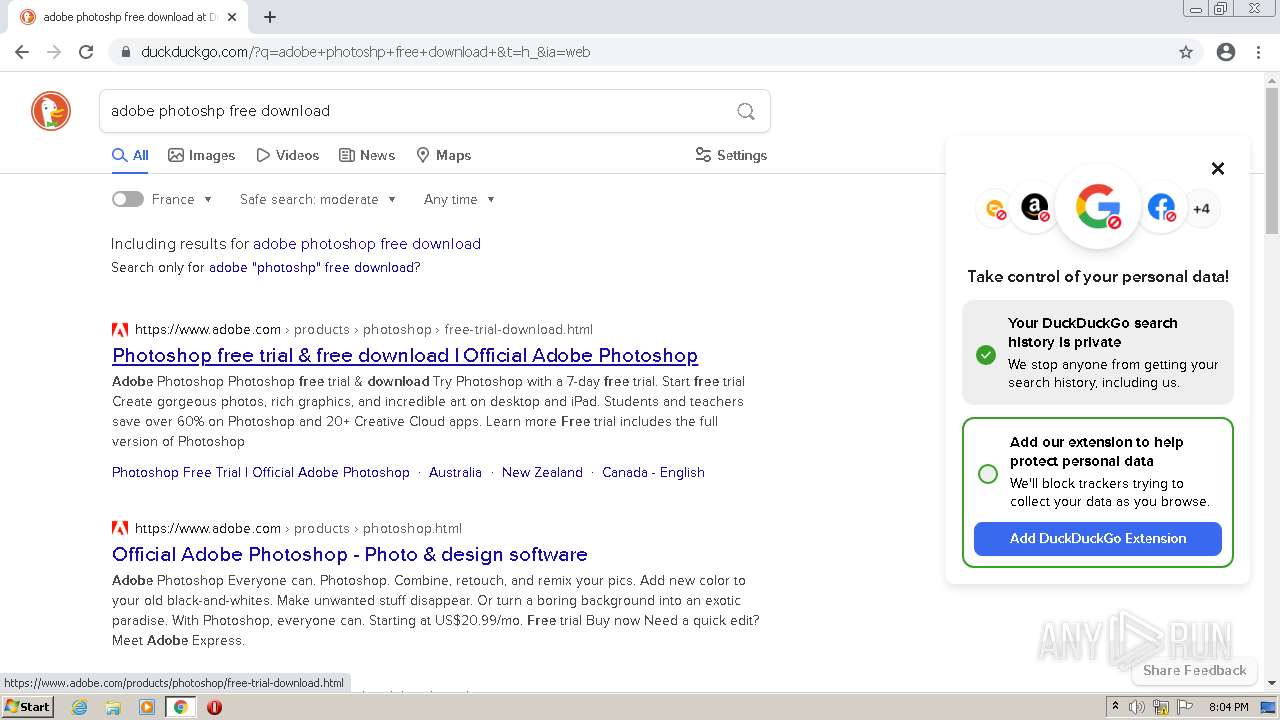1280x720 pixels.
Task: Switch to the News tab
Action: (367, 155)
